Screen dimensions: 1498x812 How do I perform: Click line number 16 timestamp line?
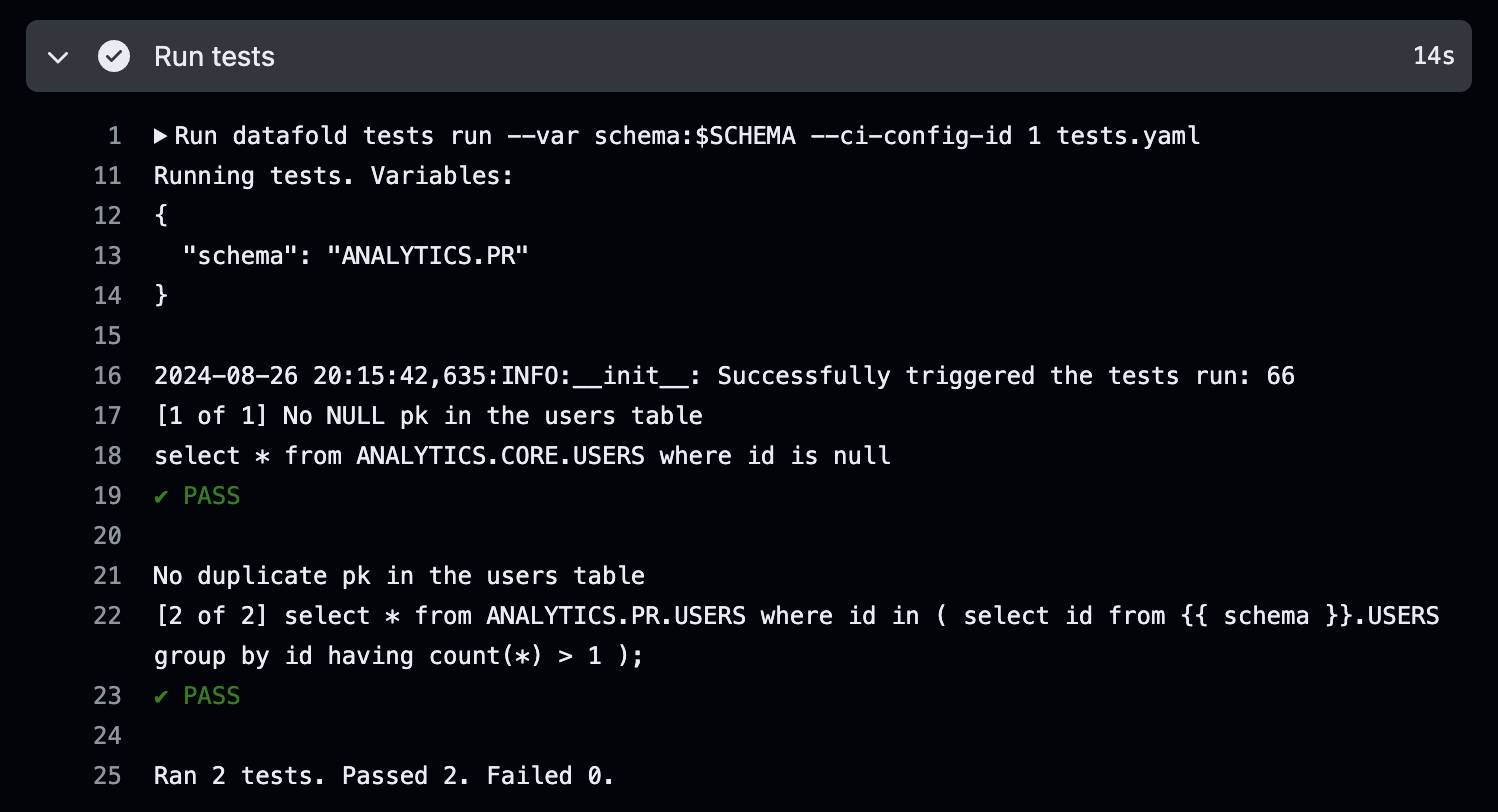[107, 376]
